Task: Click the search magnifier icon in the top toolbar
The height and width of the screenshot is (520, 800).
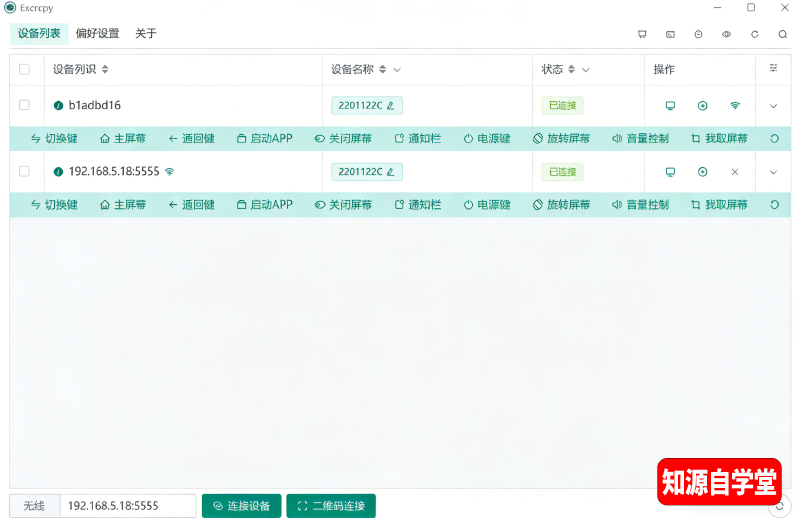Action: 782,34
